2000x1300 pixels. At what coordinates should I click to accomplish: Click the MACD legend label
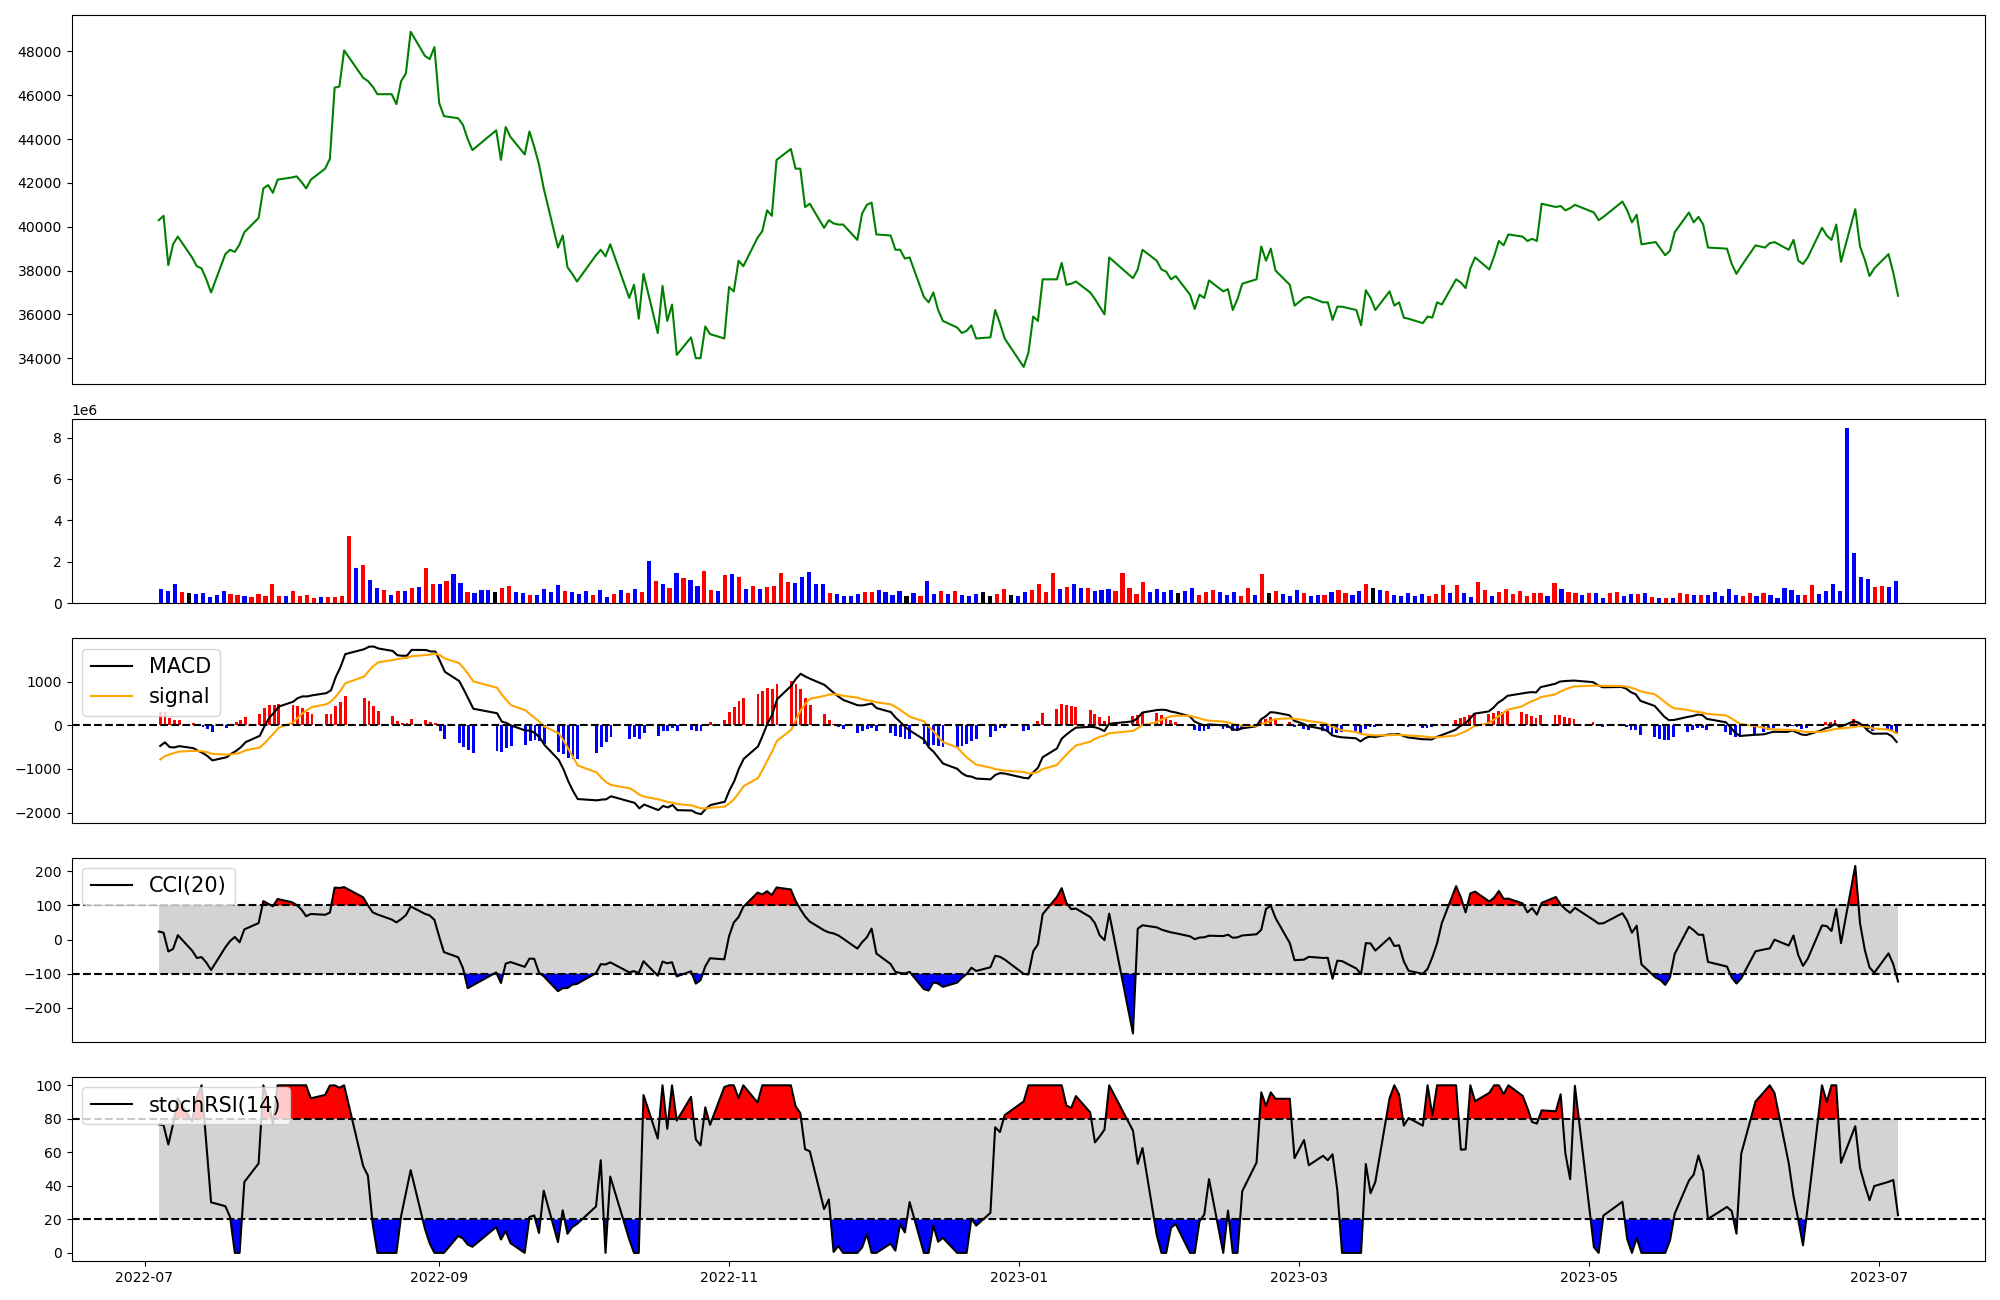coord(179,666)
